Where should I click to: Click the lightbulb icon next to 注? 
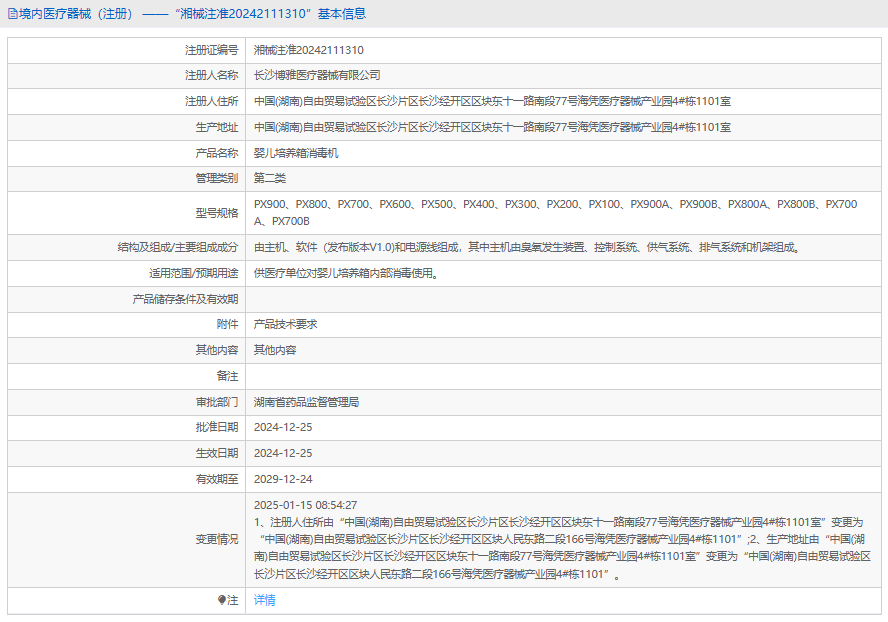222,600
